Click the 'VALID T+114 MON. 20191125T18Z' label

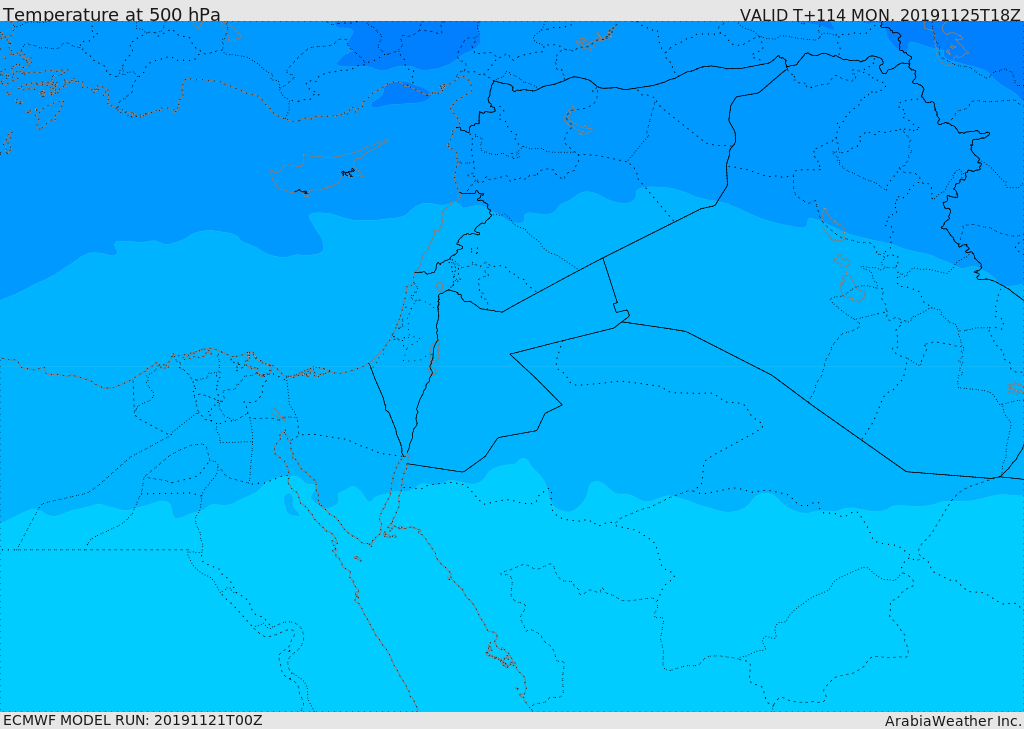tap(880, 14)
